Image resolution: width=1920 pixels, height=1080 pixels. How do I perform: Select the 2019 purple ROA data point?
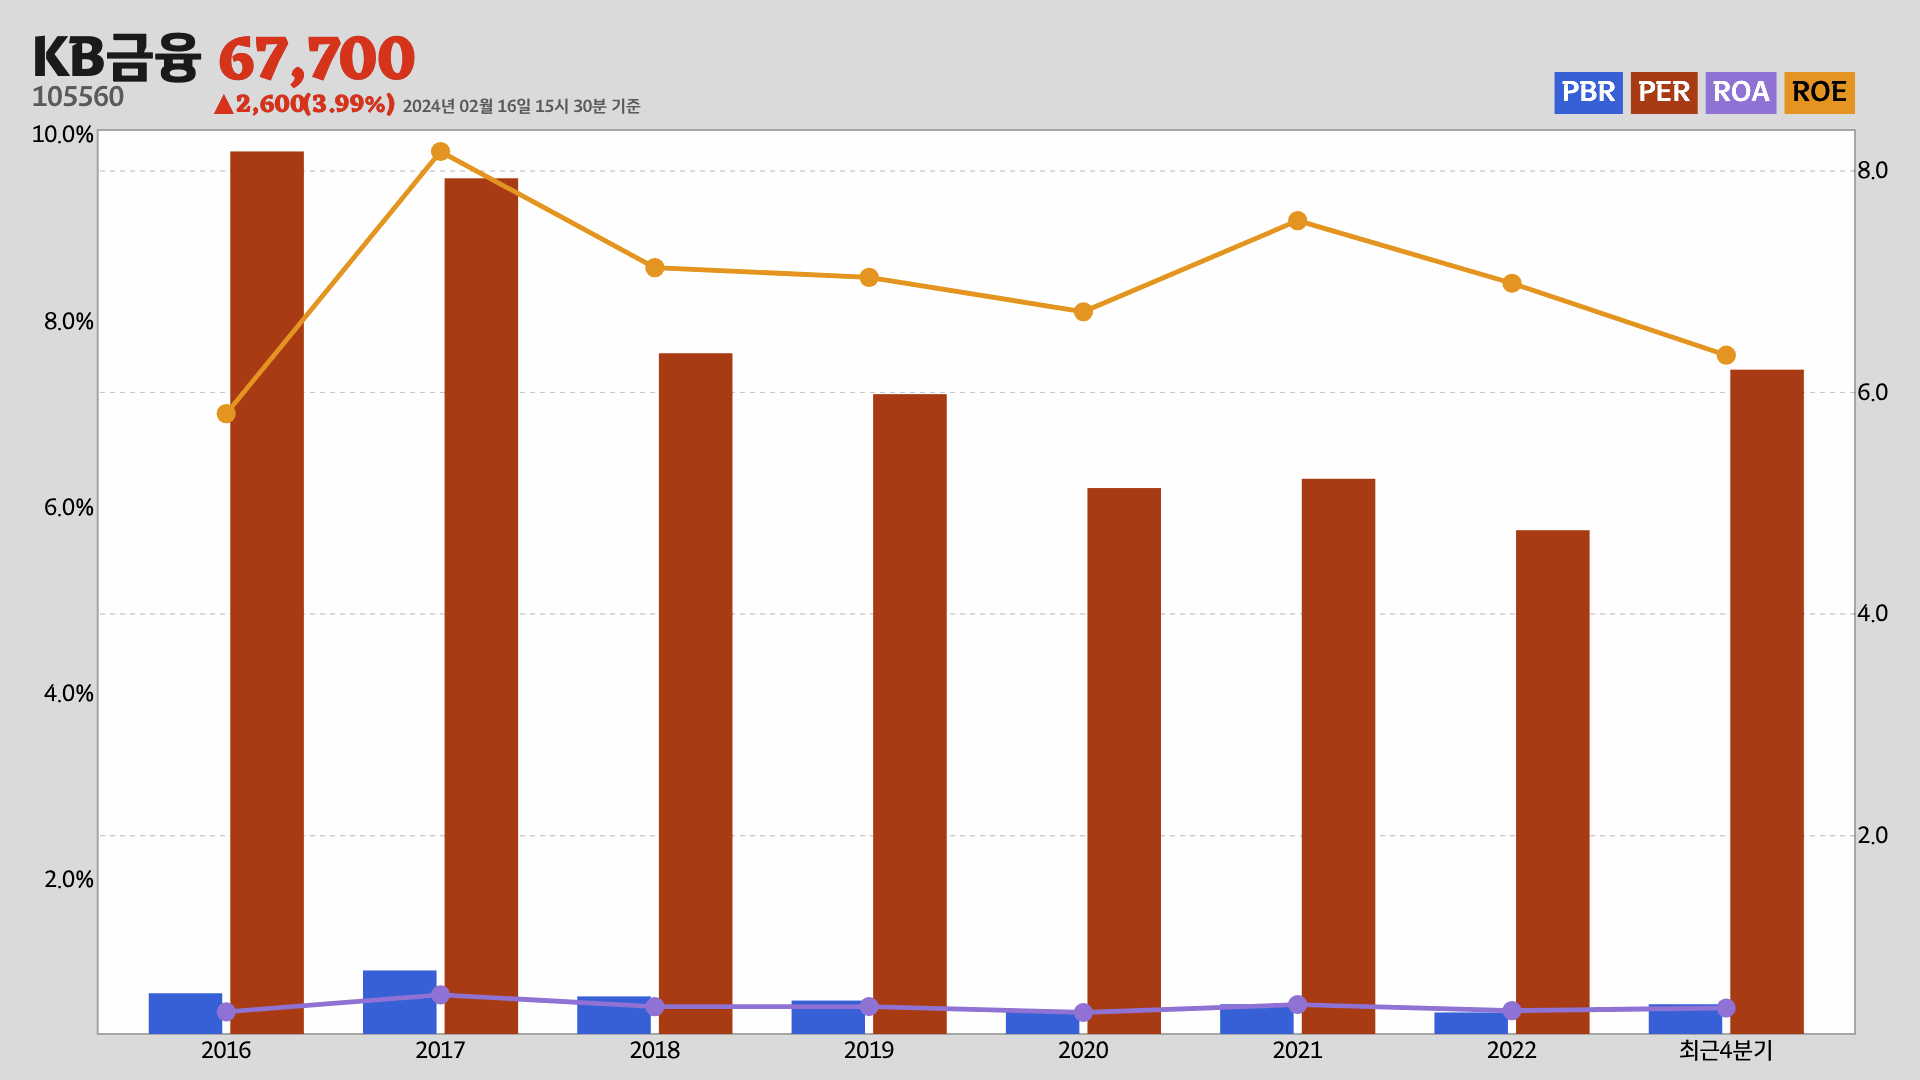pyautogui.click(x=869, y=1007)
